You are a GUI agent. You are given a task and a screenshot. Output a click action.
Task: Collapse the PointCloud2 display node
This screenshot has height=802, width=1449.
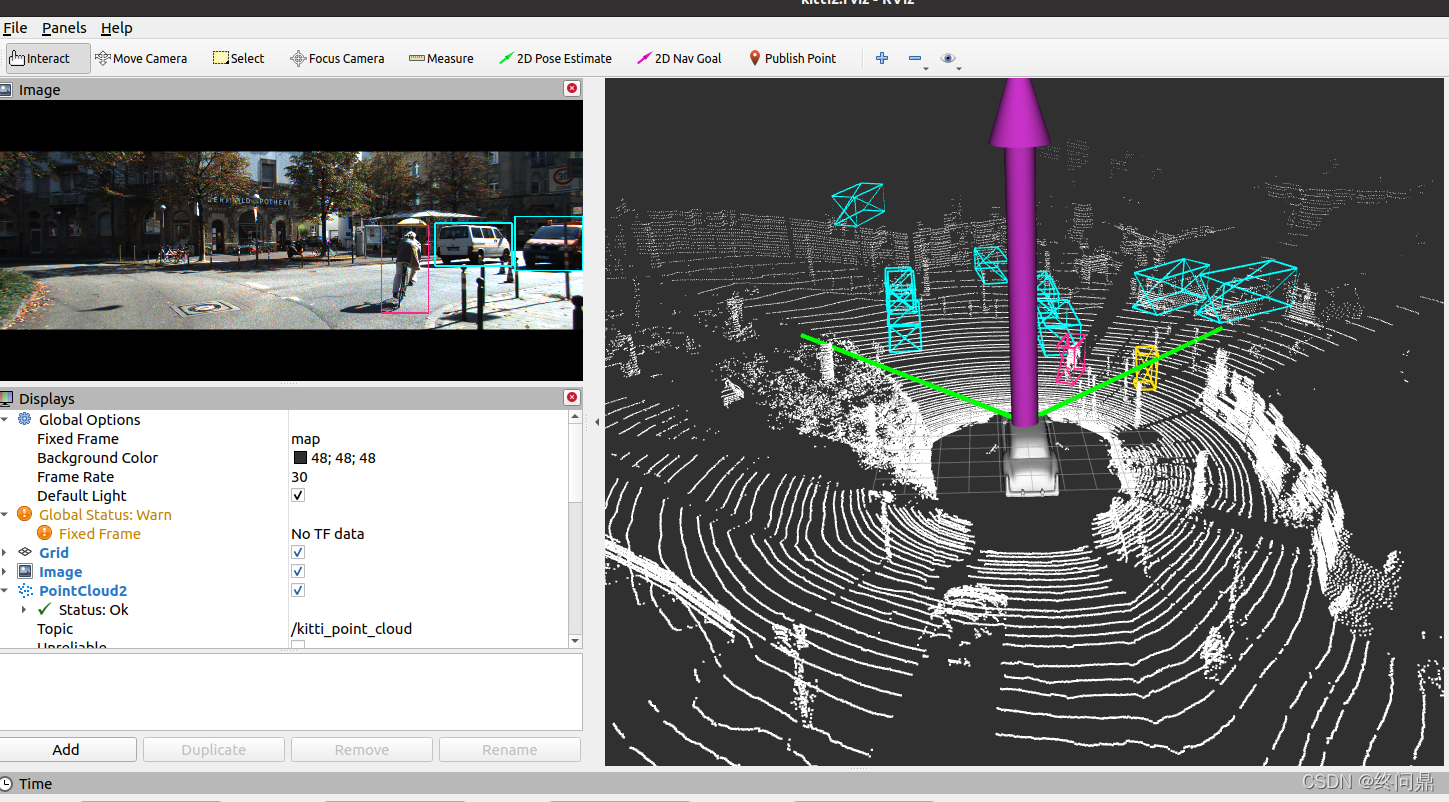(5, 591)
